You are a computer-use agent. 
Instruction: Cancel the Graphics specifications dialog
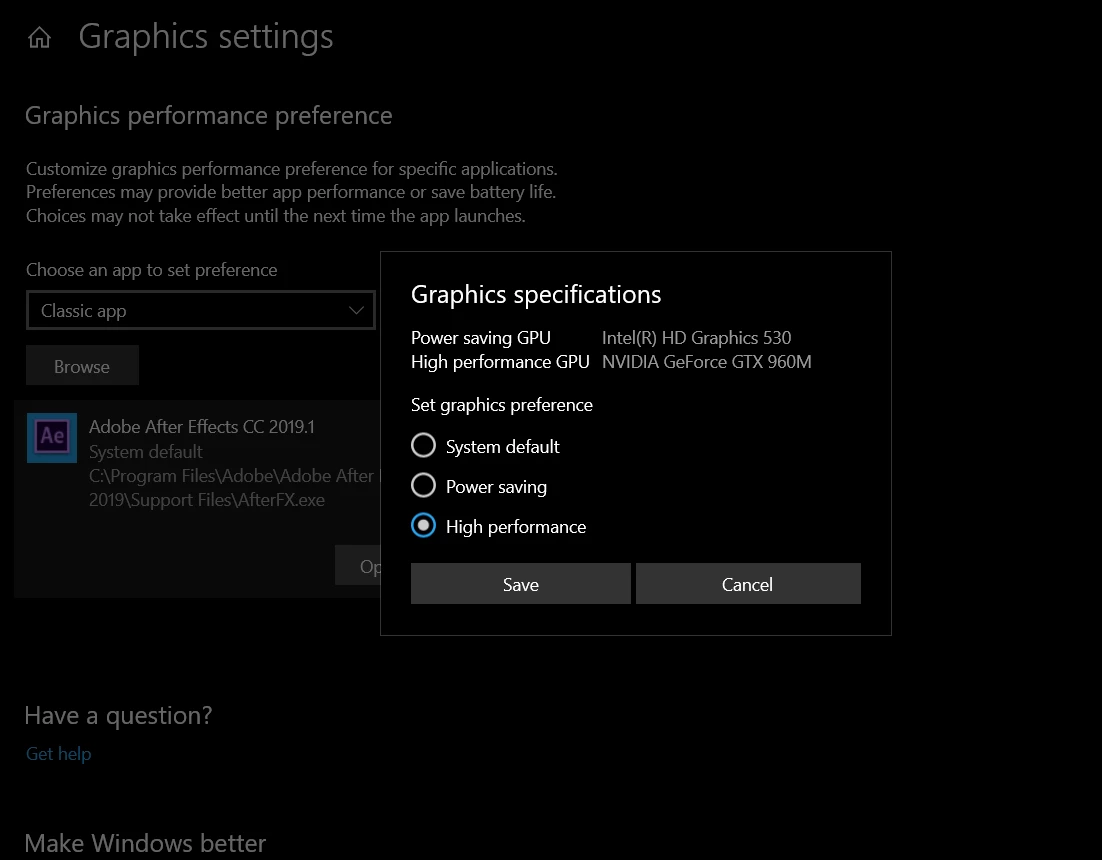point(748,583)
